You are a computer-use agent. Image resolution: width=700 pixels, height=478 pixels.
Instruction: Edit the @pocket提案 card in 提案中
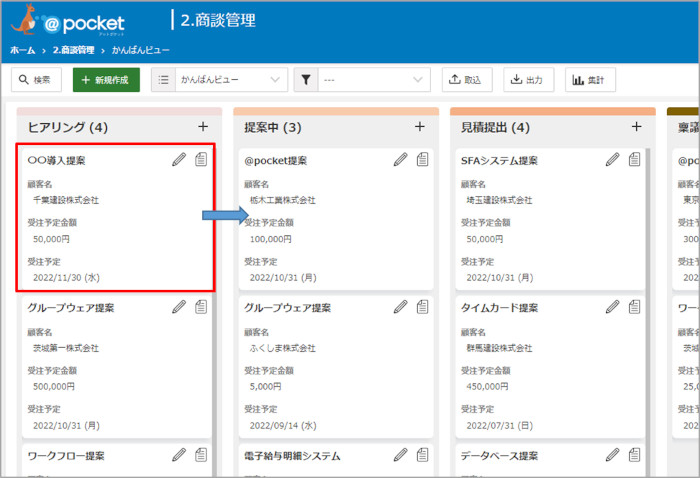(x=400, y=159)
